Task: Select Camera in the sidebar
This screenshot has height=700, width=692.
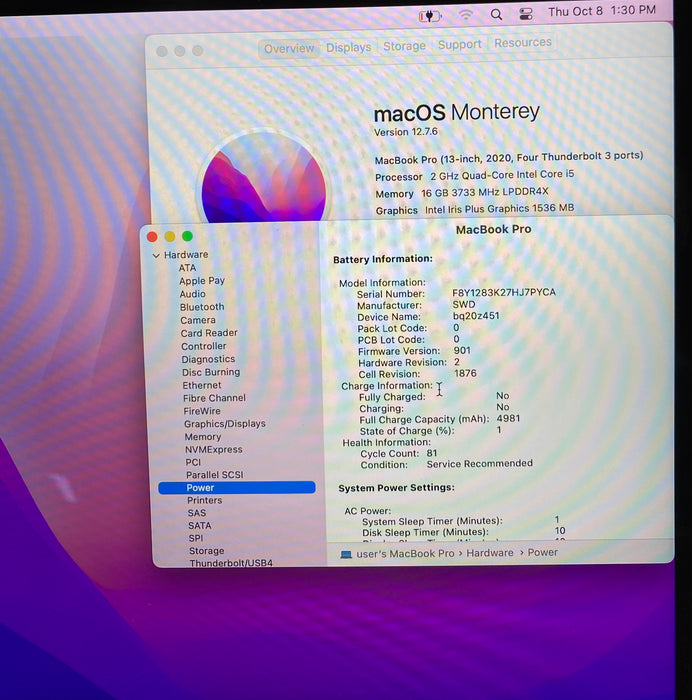Action: click(x=198, y=320)
